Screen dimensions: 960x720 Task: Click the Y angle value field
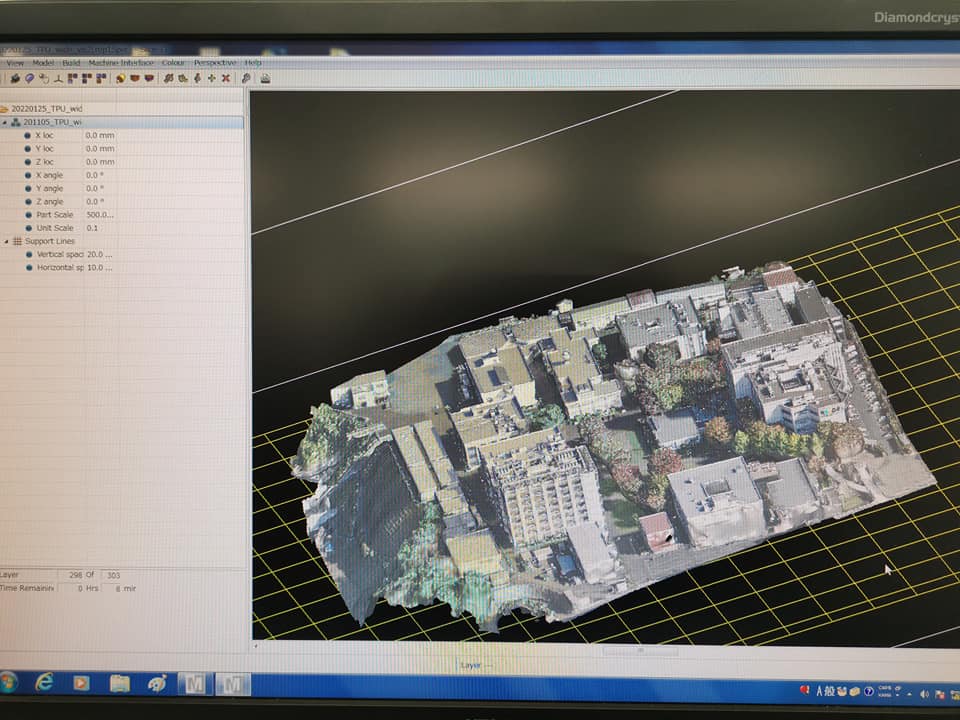coord(95,189)
